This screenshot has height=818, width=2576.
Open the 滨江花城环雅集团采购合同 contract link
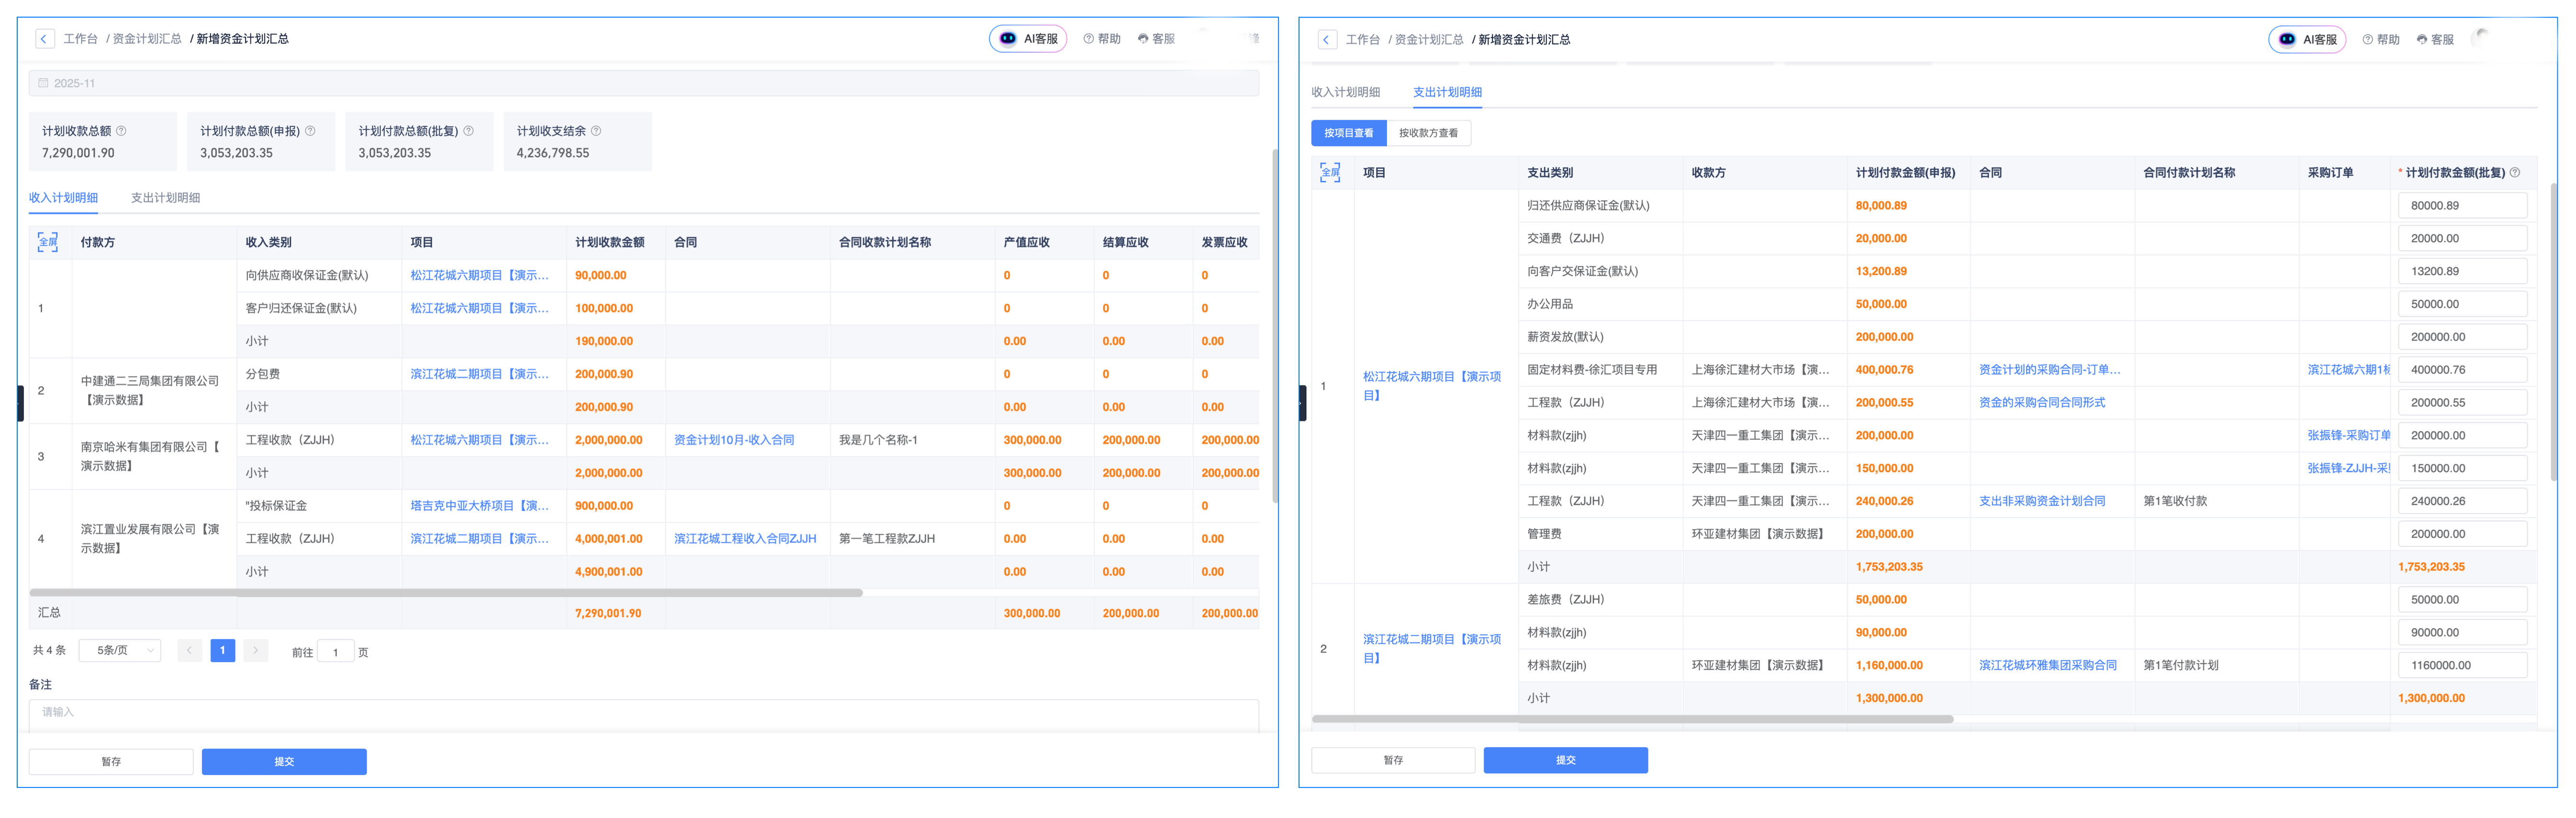(2047, 665)
